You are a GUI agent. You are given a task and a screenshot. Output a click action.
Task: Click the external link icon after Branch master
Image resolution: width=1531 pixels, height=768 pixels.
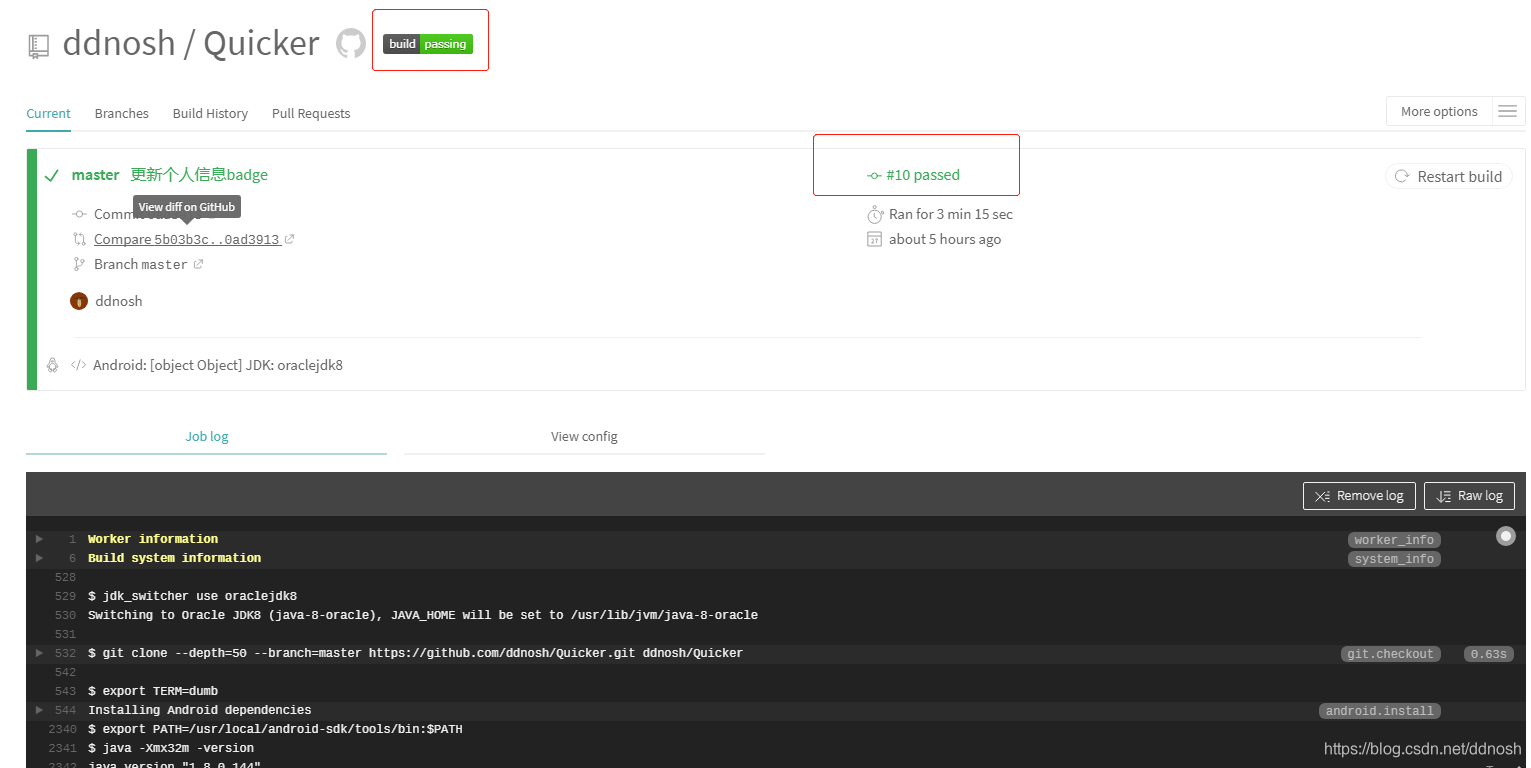coord(198,264)
